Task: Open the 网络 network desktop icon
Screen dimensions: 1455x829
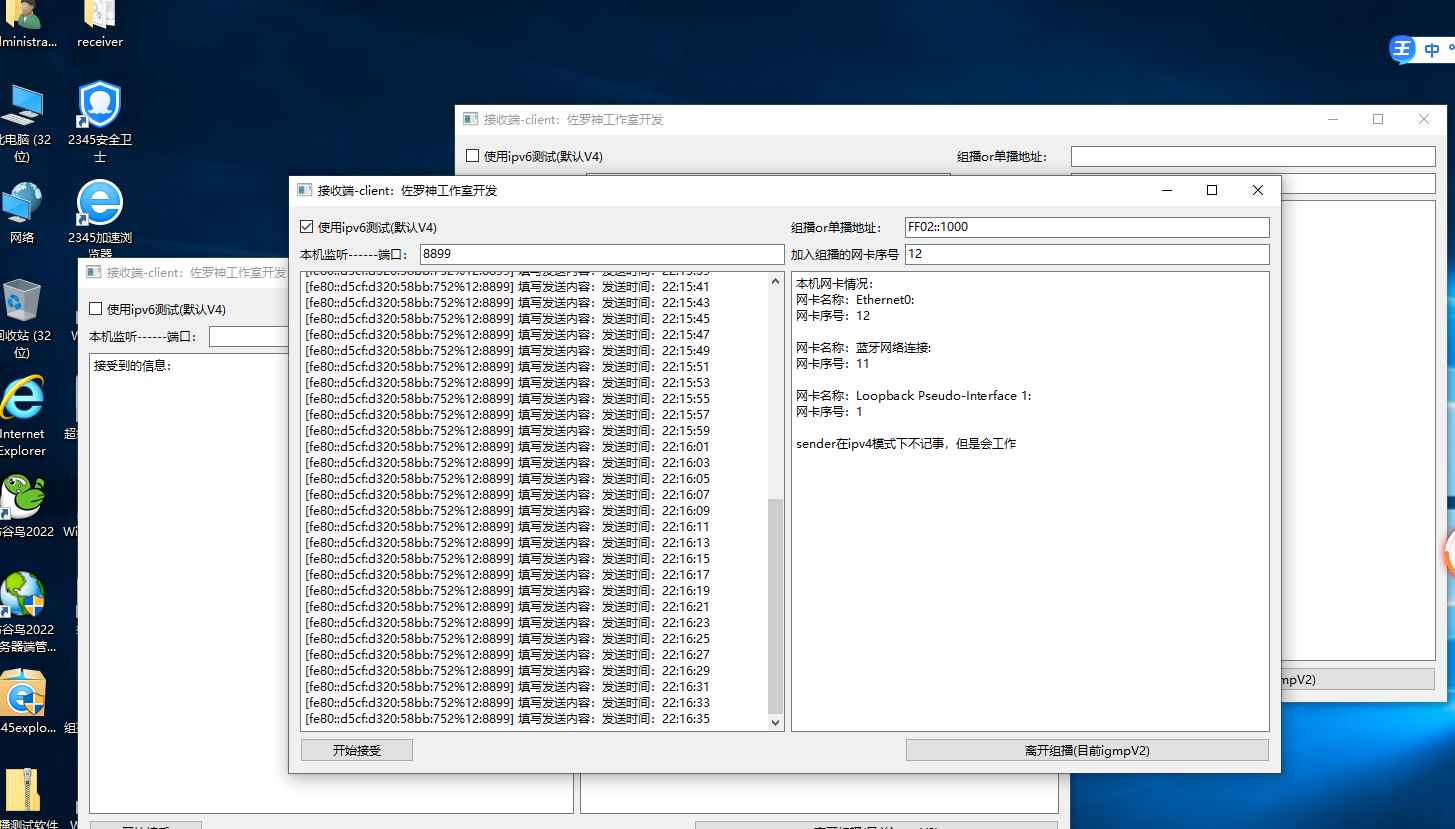Action: (x=22, y=204)
